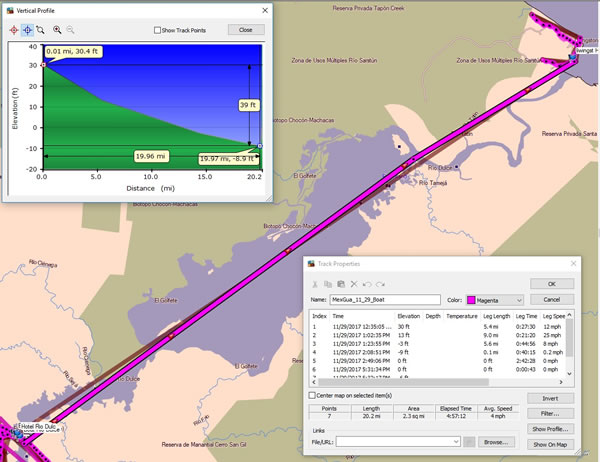
Task: Select track point row 3 at 1:23:55 PM
Action: click(438, 344)
